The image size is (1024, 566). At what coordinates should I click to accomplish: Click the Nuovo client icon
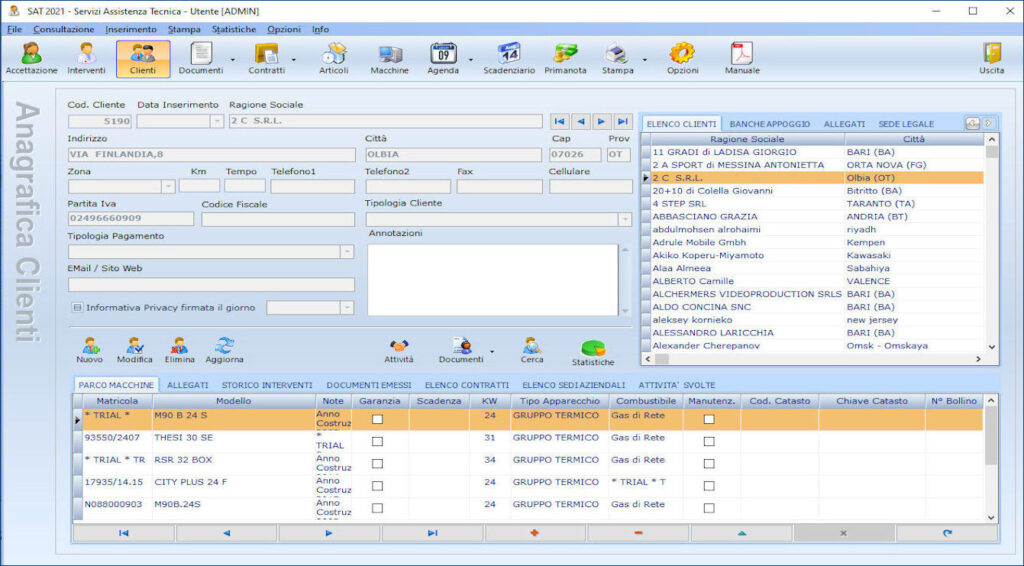89,351
